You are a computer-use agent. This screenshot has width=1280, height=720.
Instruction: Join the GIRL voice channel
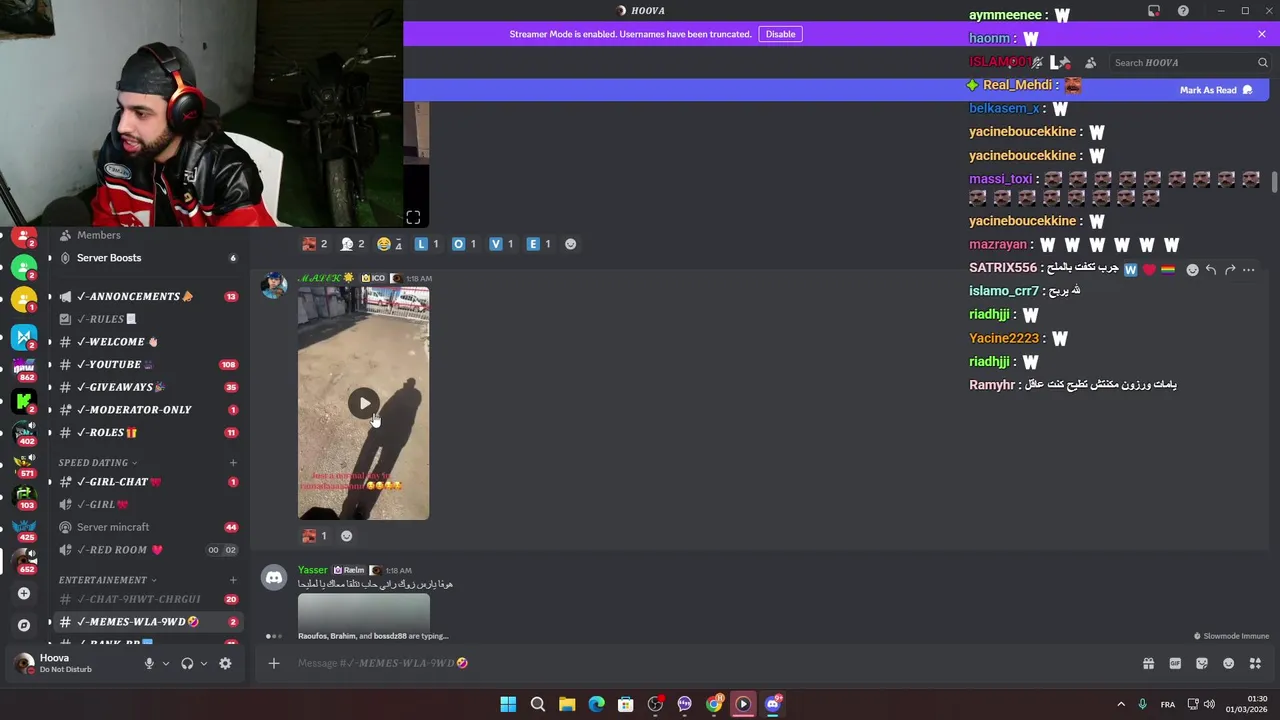(145, 505)
